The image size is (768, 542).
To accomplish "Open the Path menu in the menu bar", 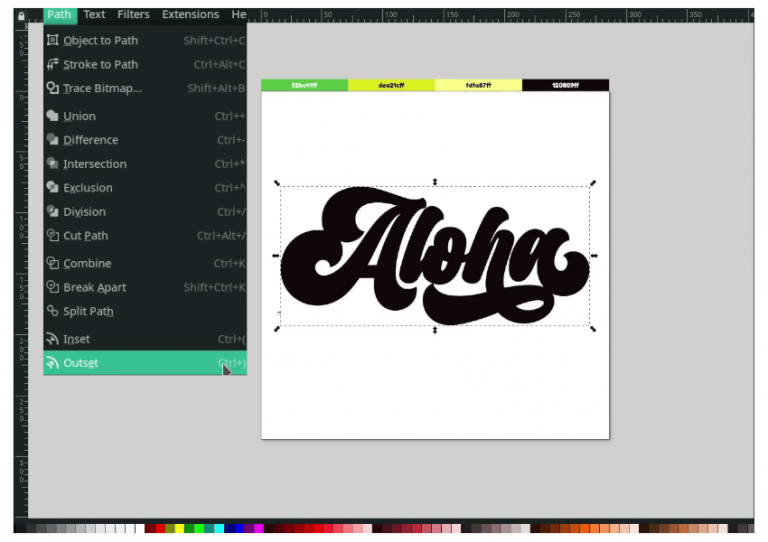I will pyautogui.click(x=59, y=15).
